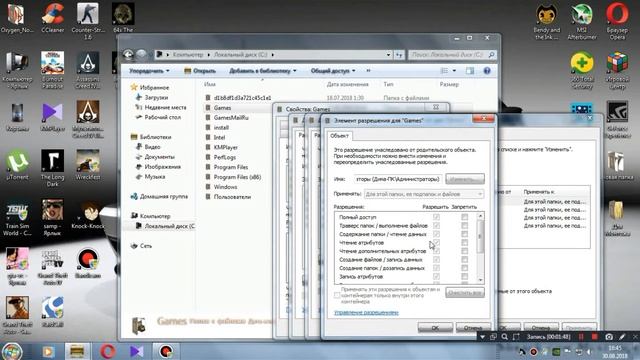Image resolution: width=640 pixels, height=360 pixels.
Task: Click the Имя column header in Explorer
Action: pyautogui.click(x=210, y=84)
